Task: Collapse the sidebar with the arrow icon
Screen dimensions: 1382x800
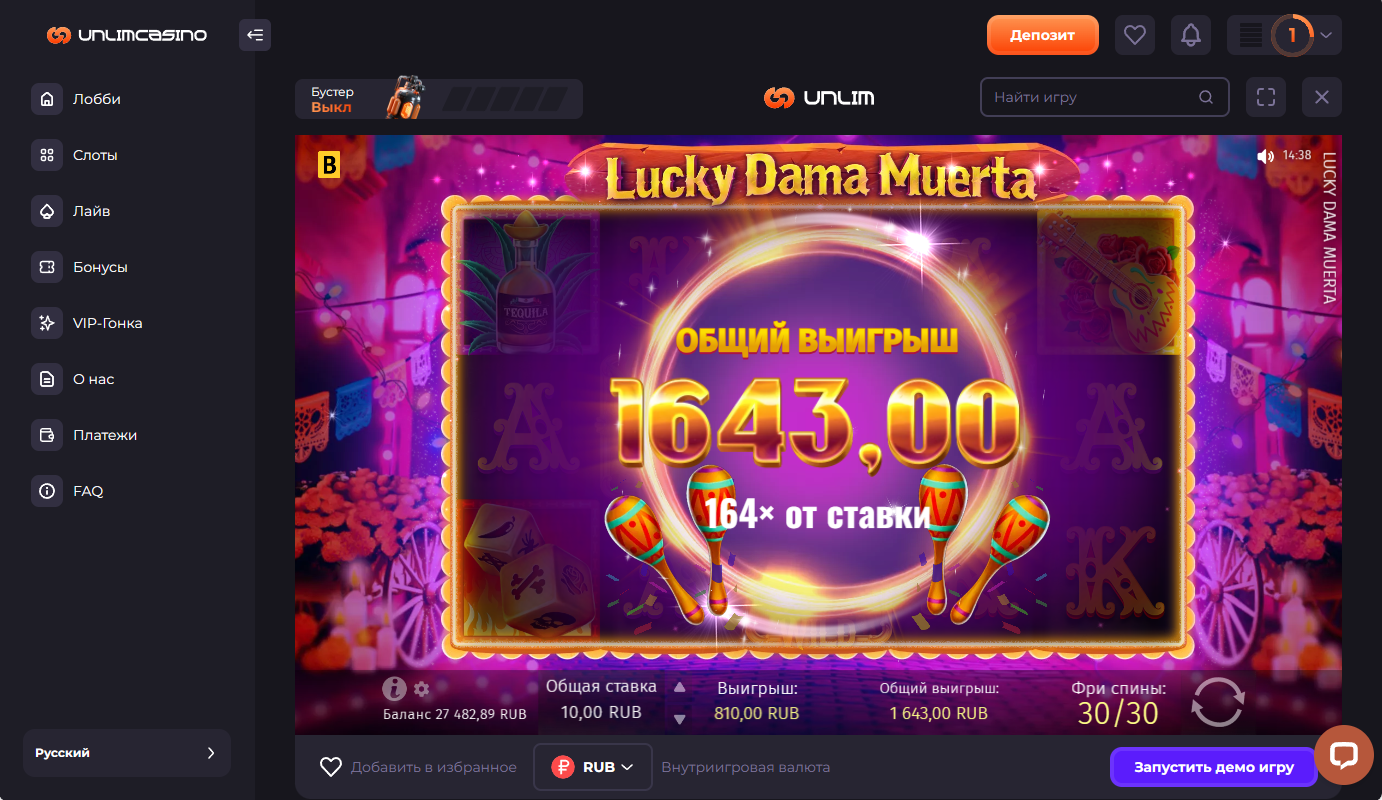Action: [x=255, y=35]
